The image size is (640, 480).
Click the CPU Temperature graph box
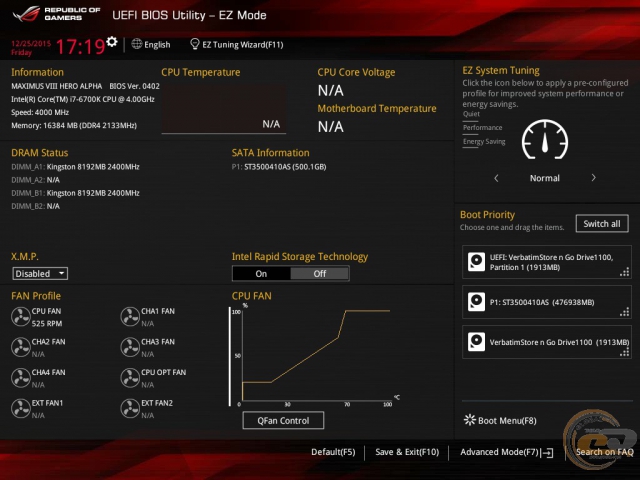(224, 109)
